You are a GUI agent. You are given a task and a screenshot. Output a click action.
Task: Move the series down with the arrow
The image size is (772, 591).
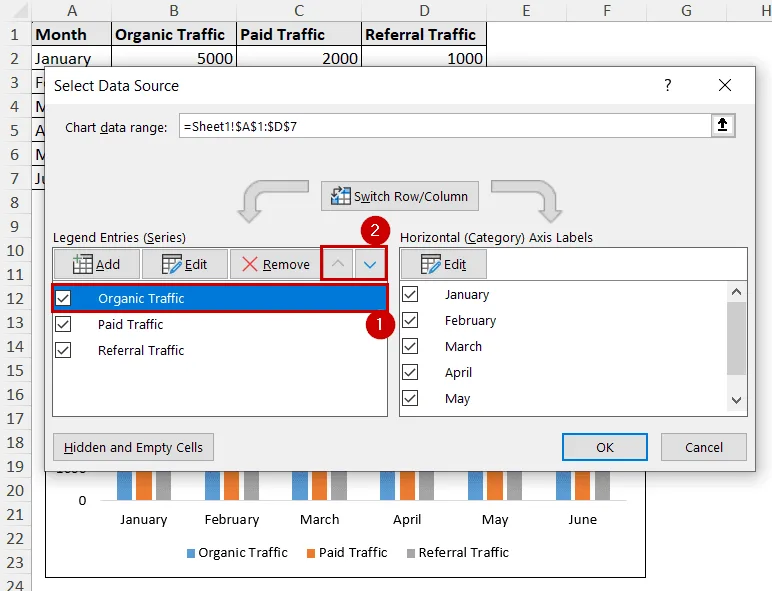click(370, 264)
